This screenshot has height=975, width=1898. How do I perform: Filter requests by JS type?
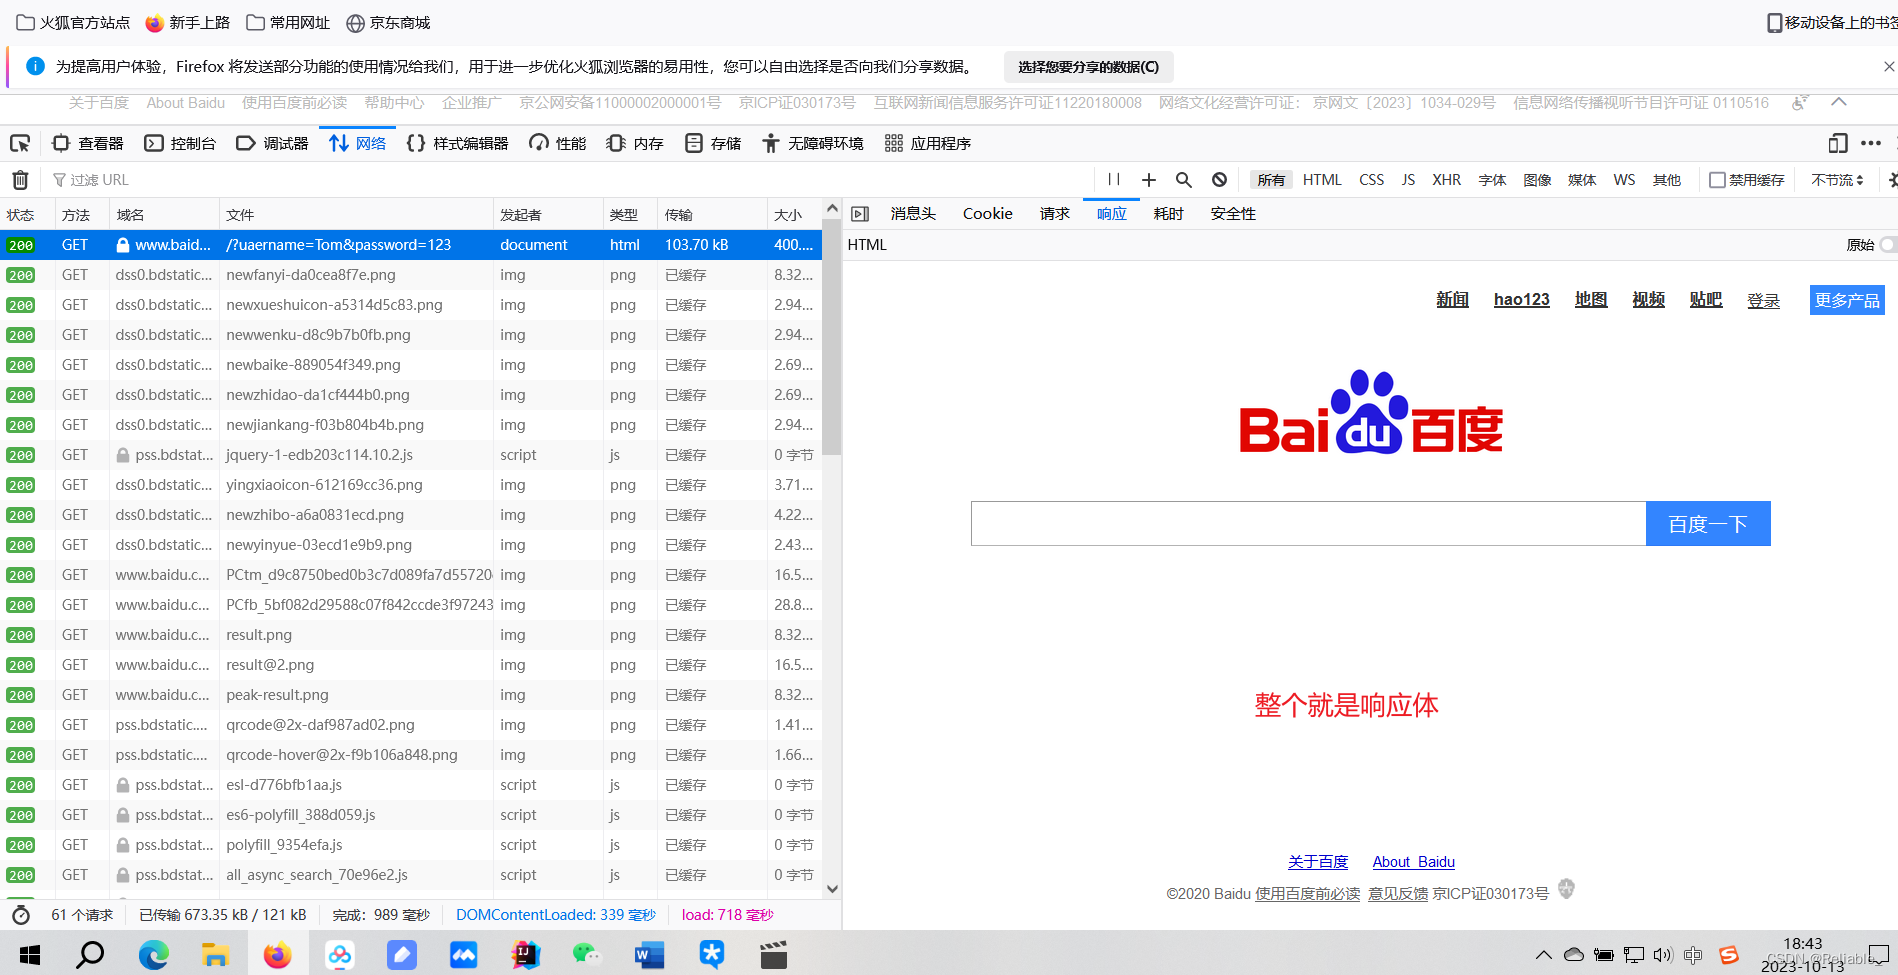coord(1408,180)
